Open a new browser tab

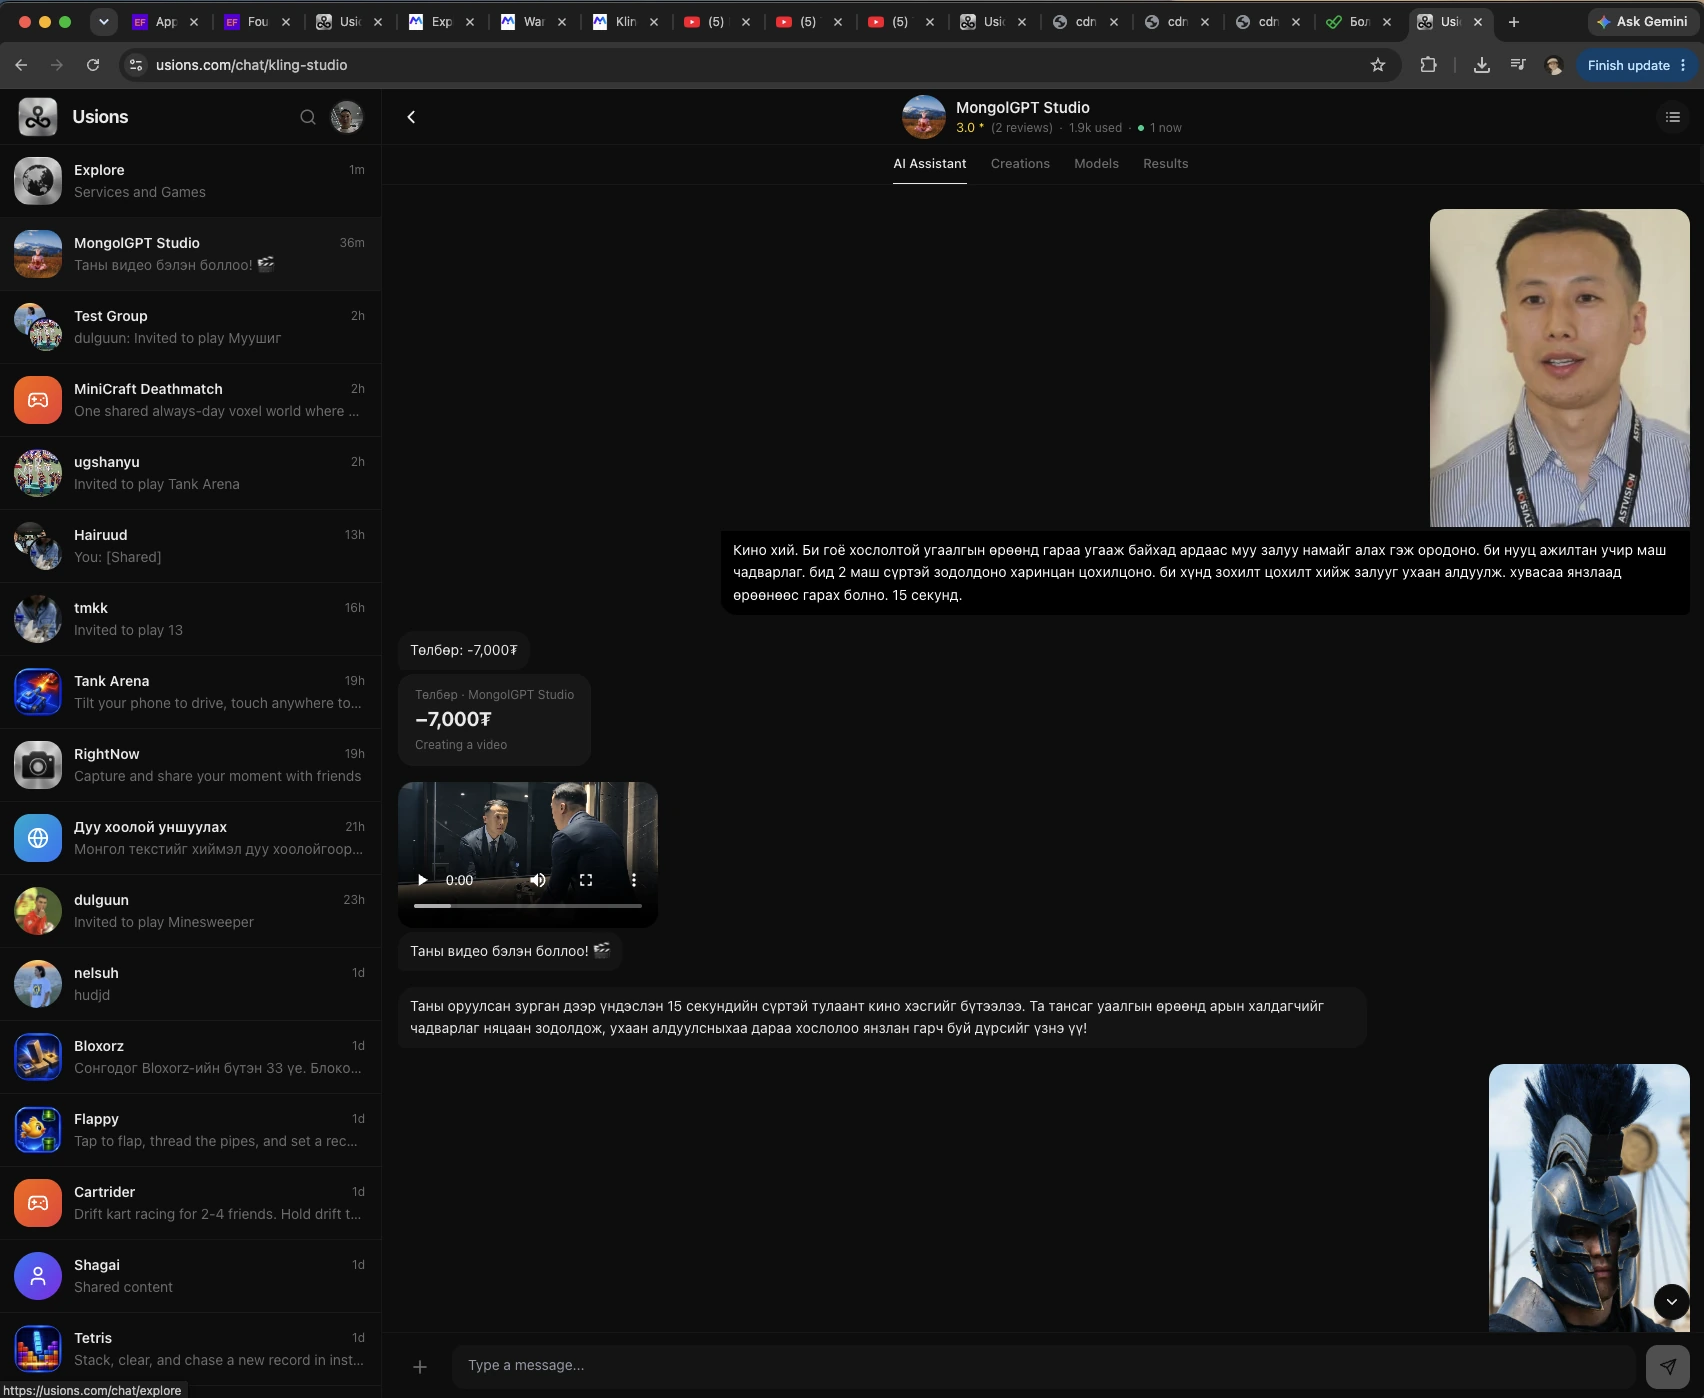1514,22
